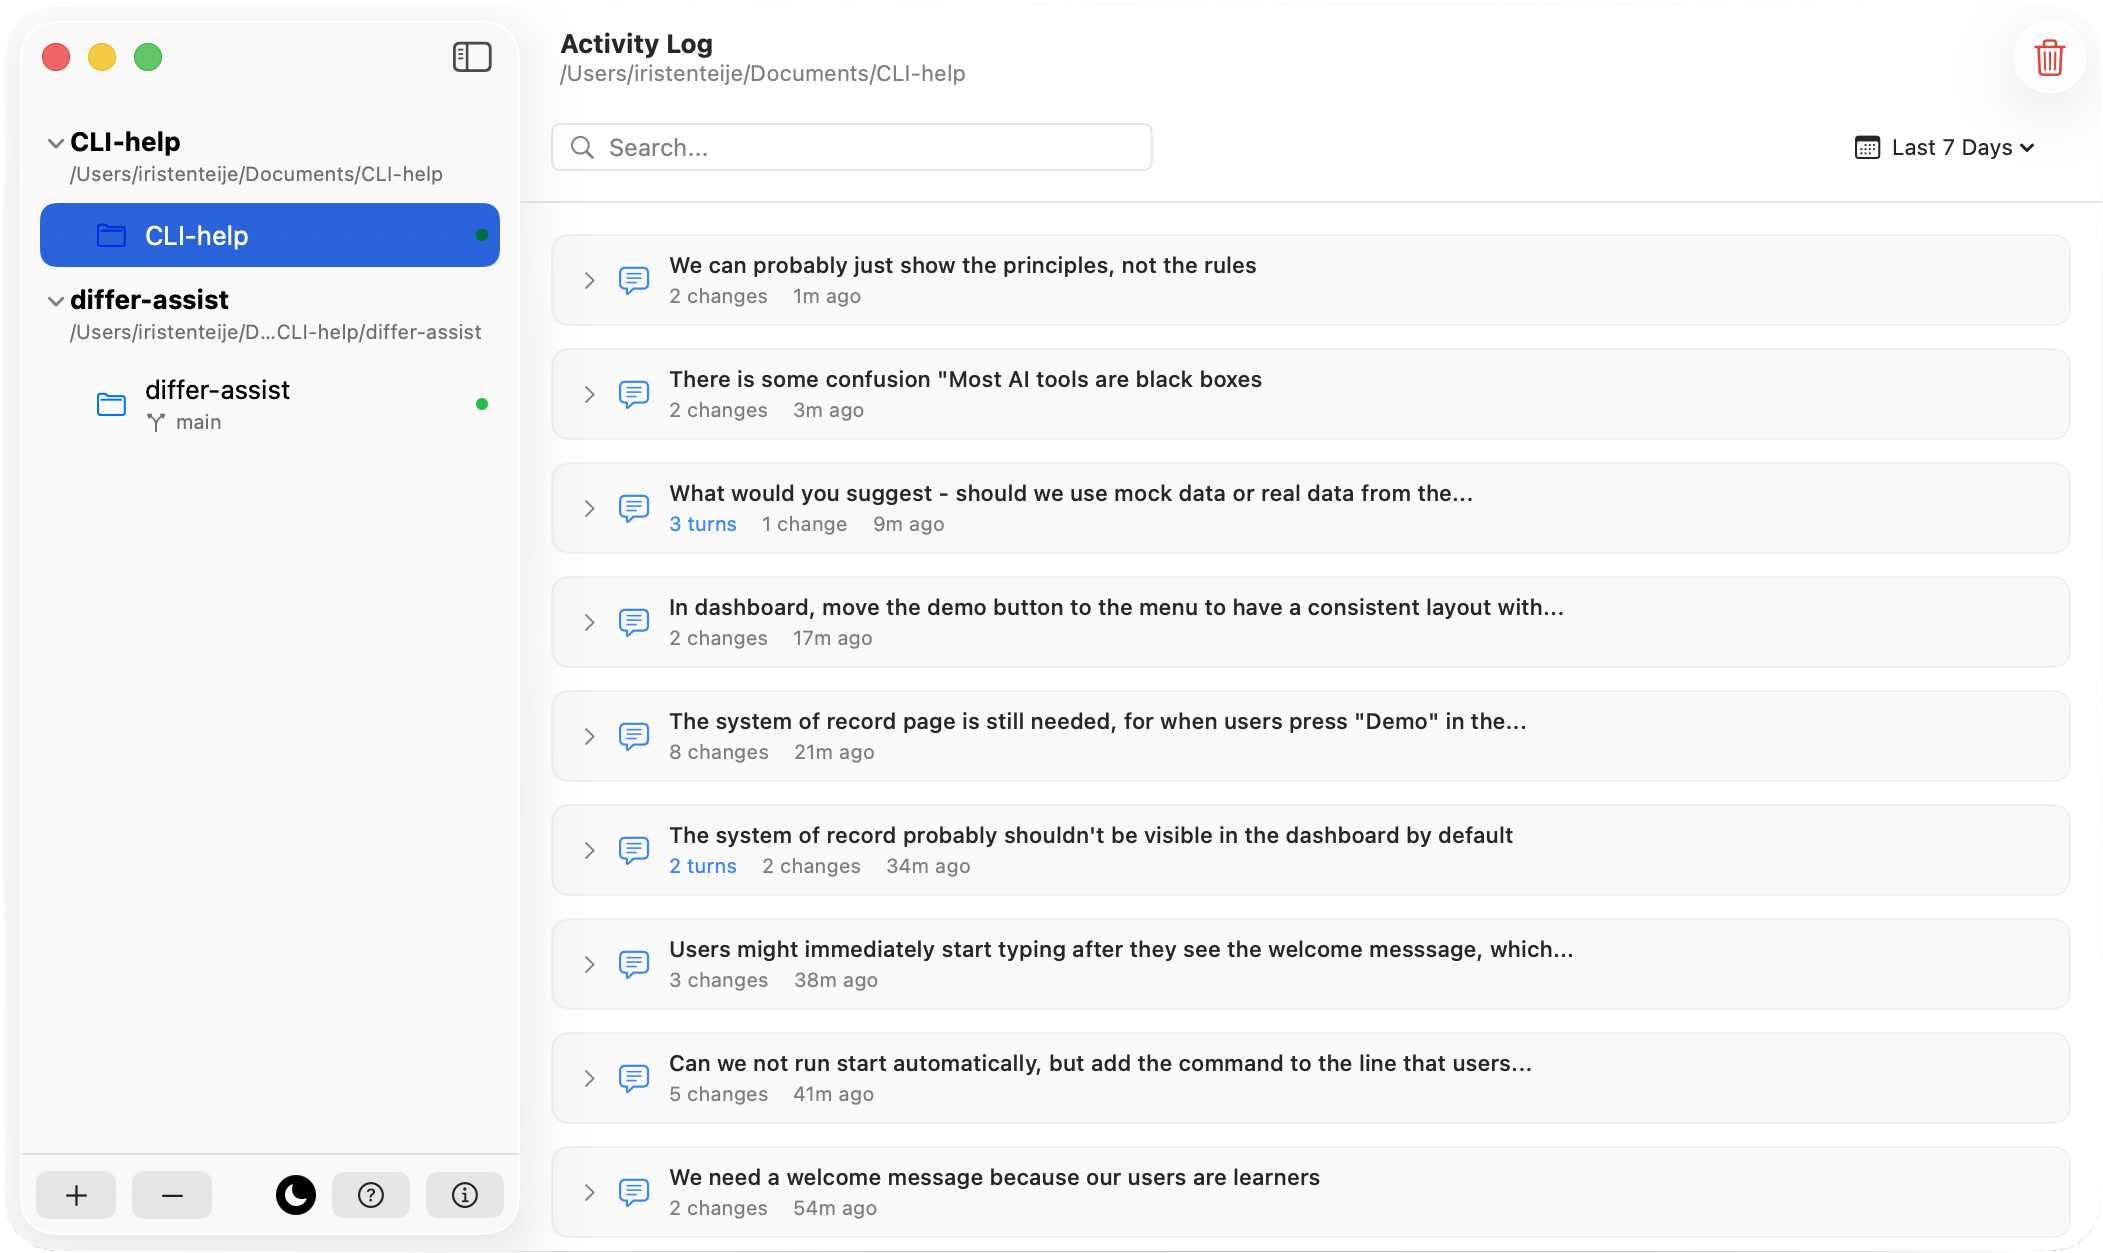Toggle the sidebar panel icon
Screen dimensions: 2103x1253
472,57
